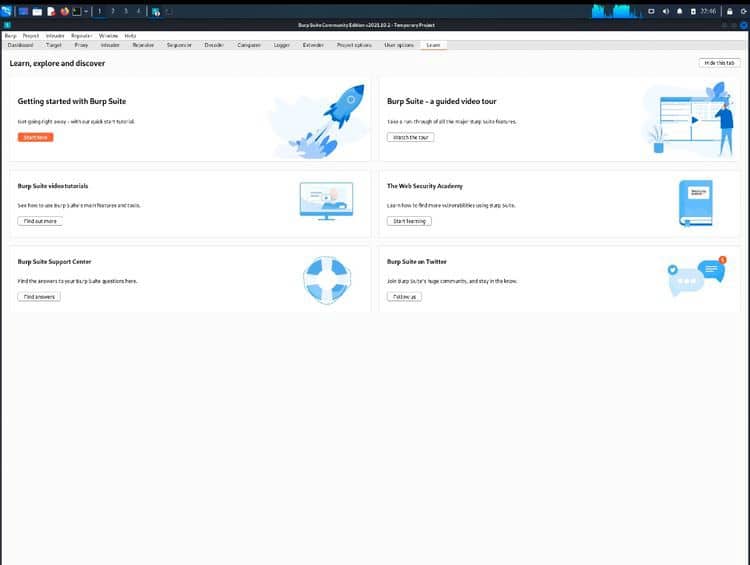
Task: Click the Follow us button
Action: click(404, 297)
